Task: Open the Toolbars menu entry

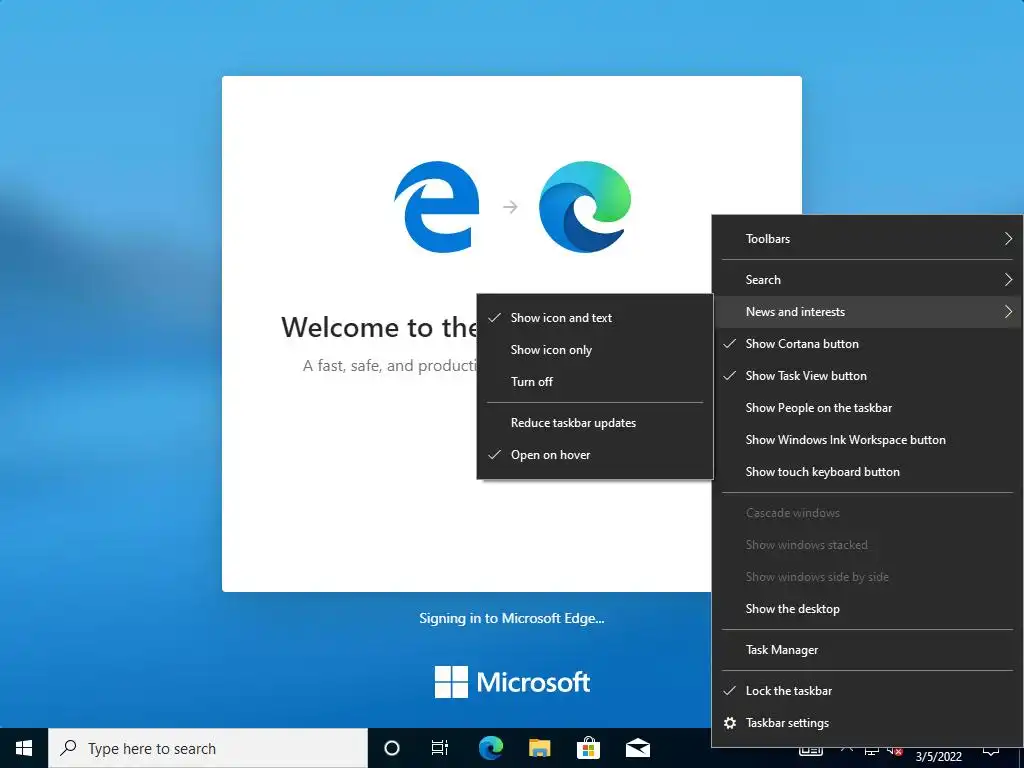Action: click(868, 239)
